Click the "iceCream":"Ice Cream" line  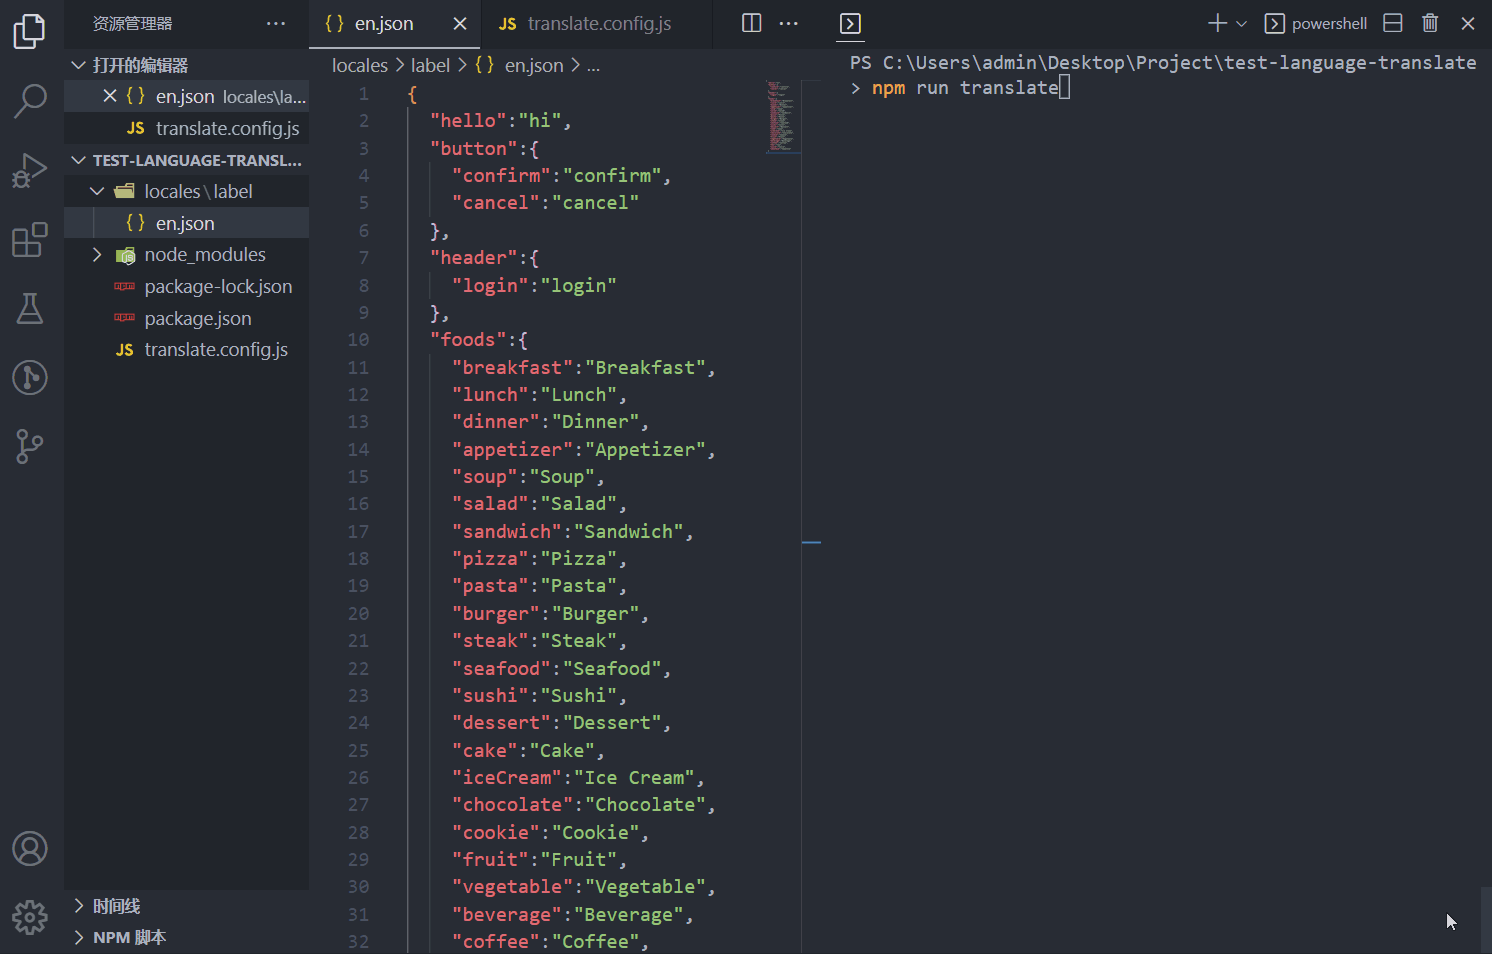(x=578, y=778)
